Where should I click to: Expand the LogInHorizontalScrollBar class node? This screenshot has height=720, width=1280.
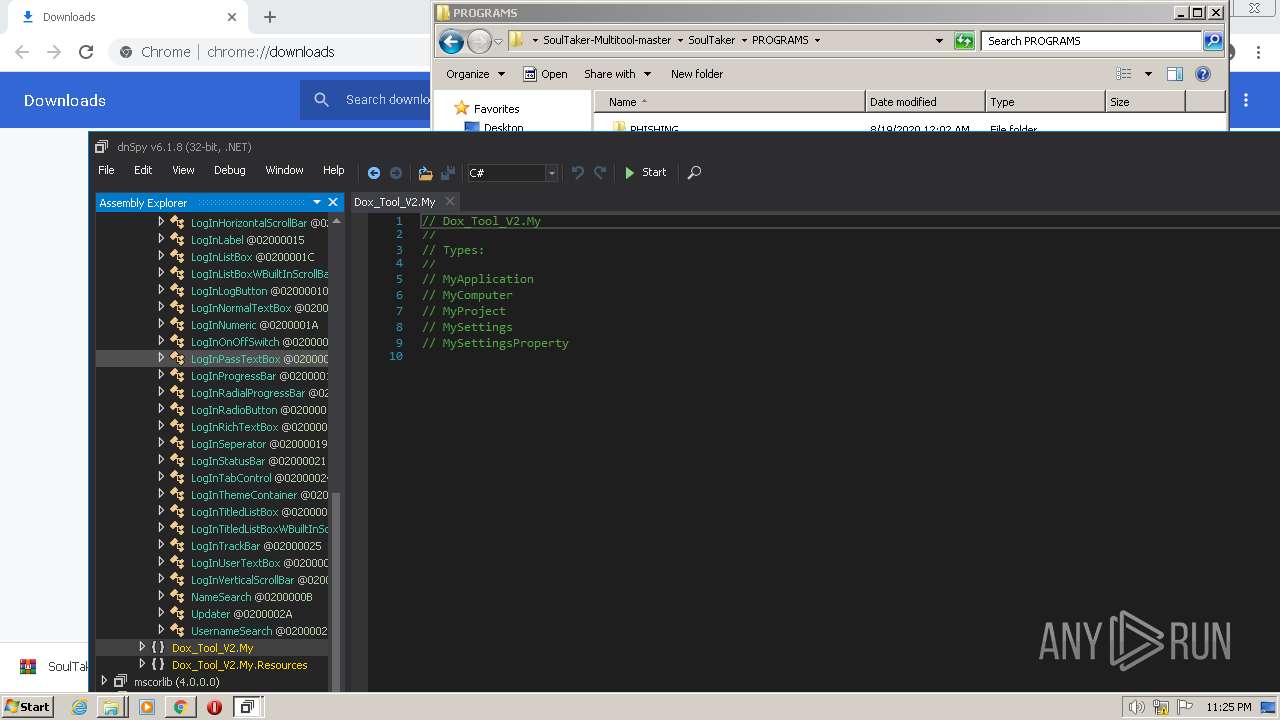coord(161,222)
